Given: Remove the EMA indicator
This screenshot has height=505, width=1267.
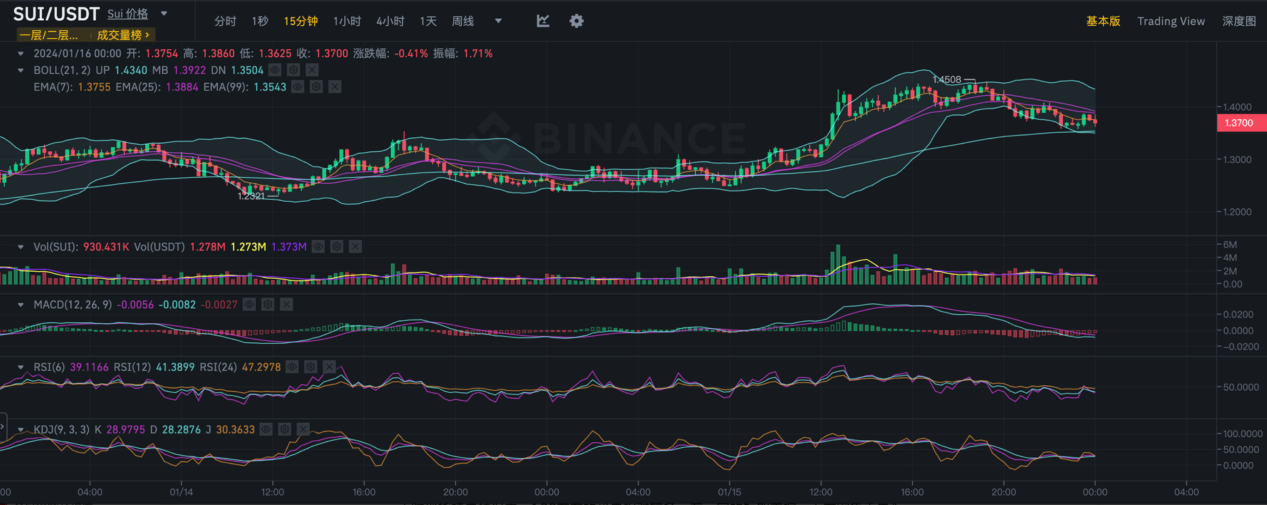Looking at the screenshot, I should pos(335,87).
